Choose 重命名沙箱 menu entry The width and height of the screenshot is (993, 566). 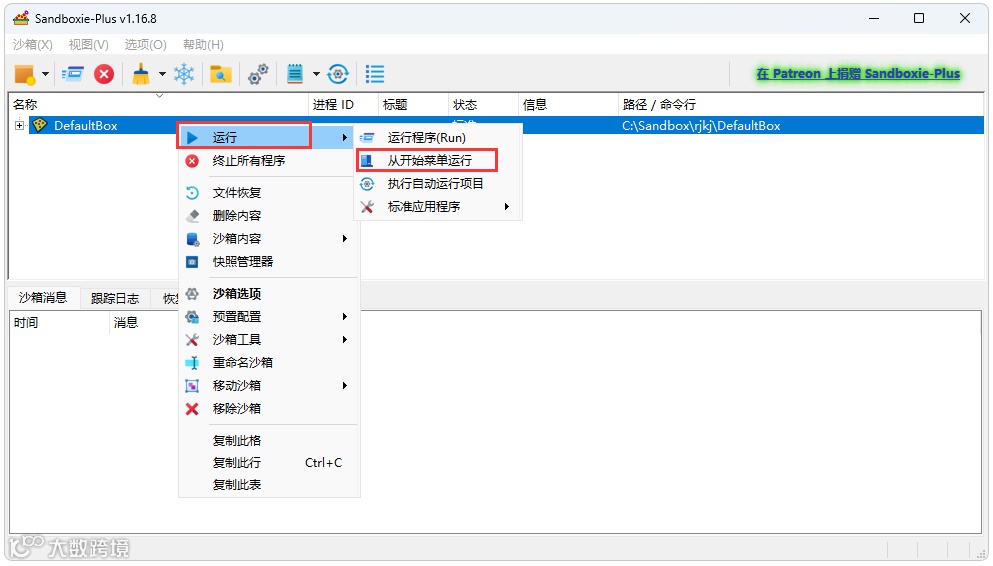coord(269,363)
